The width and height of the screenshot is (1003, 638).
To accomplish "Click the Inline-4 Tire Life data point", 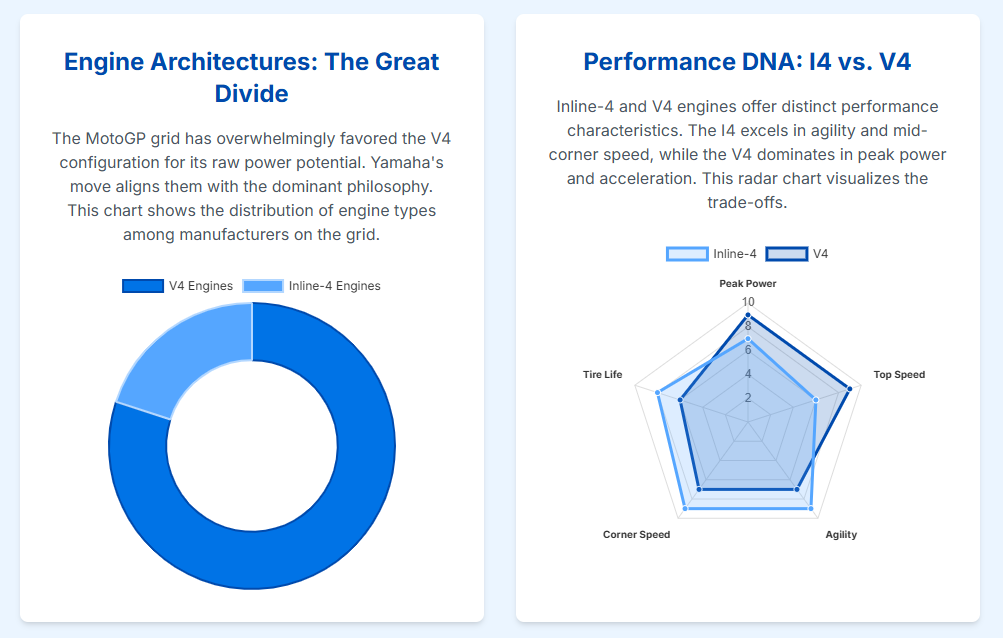I will 658,393.
